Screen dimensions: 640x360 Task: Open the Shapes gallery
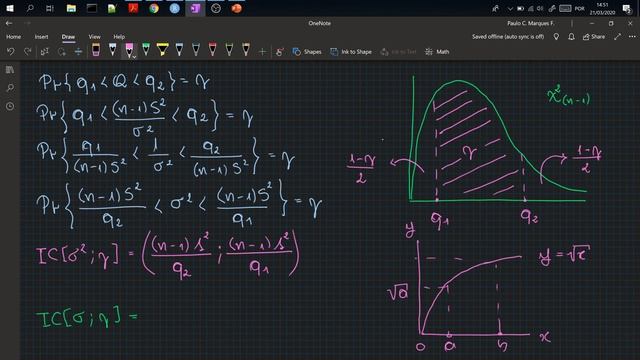coord(307,51)
